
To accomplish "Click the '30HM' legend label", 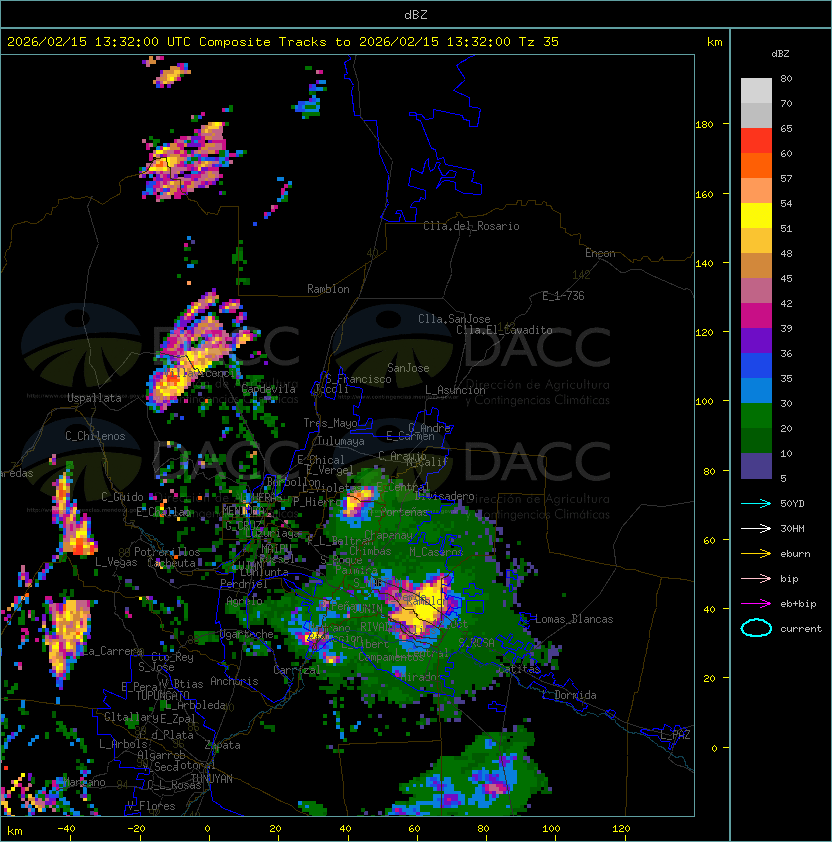I will [792, 528].
